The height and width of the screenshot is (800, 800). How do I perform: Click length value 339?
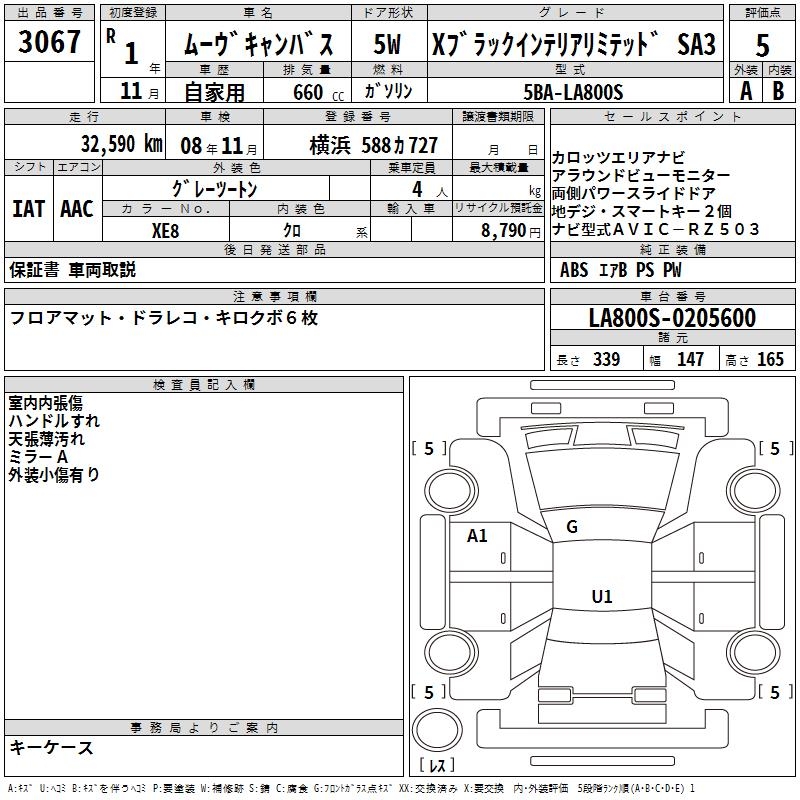coord(606,360)
